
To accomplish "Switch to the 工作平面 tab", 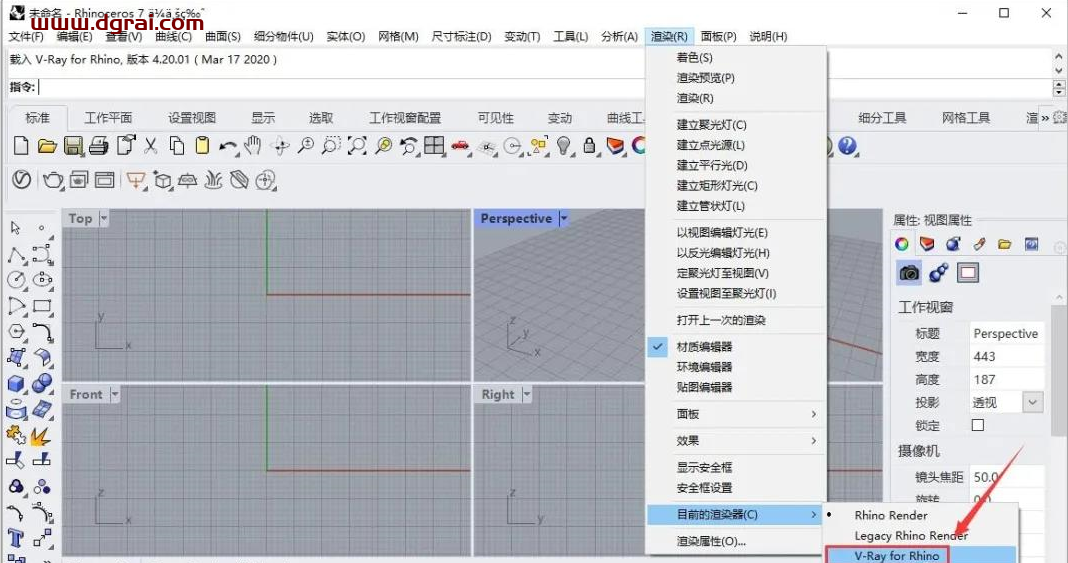I will point(108,118).
